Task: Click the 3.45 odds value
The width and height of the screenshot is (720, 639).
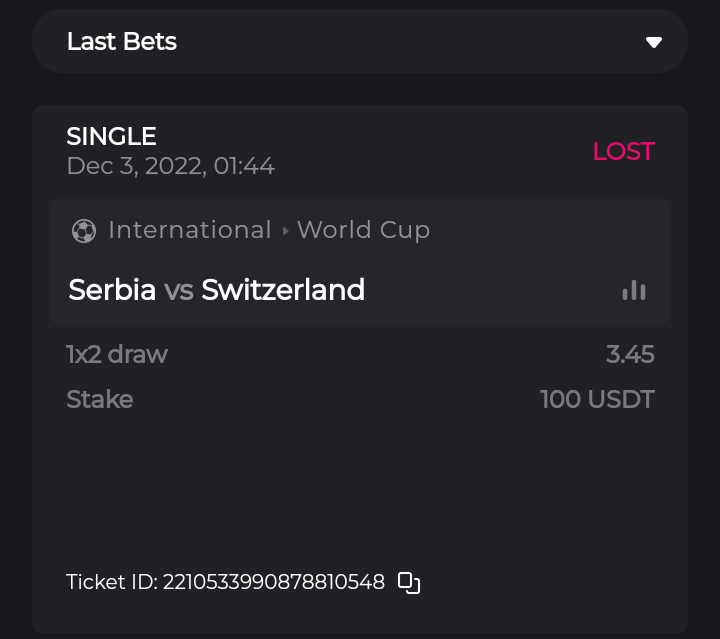Action: [x=630, y=354]
